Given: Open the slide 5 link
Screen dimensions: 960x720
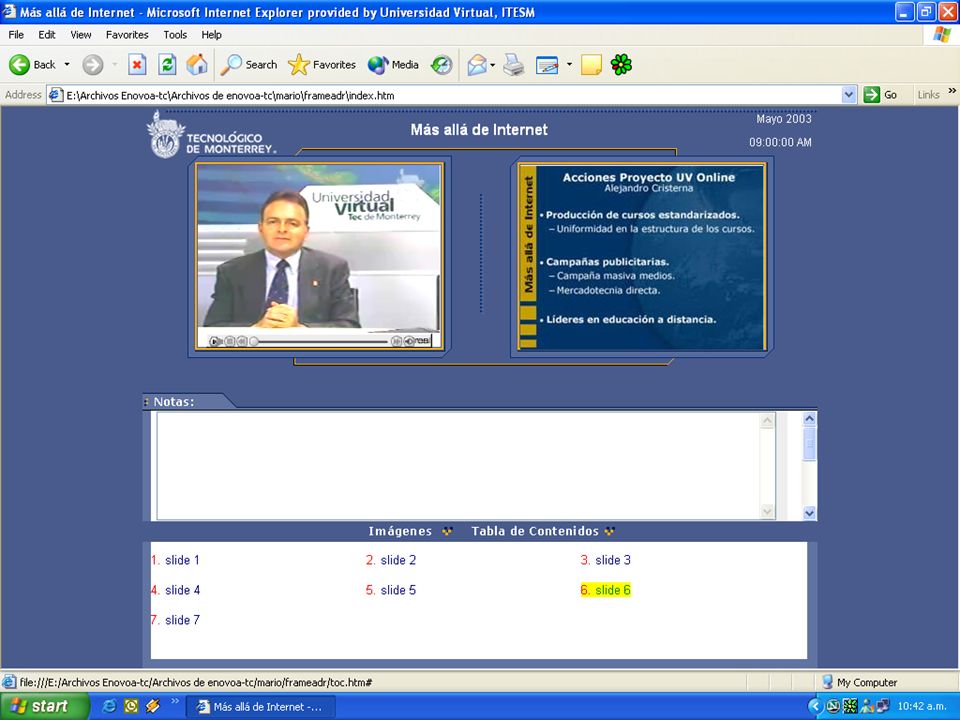Looking at the screenshot, I should tap(398, 590).
